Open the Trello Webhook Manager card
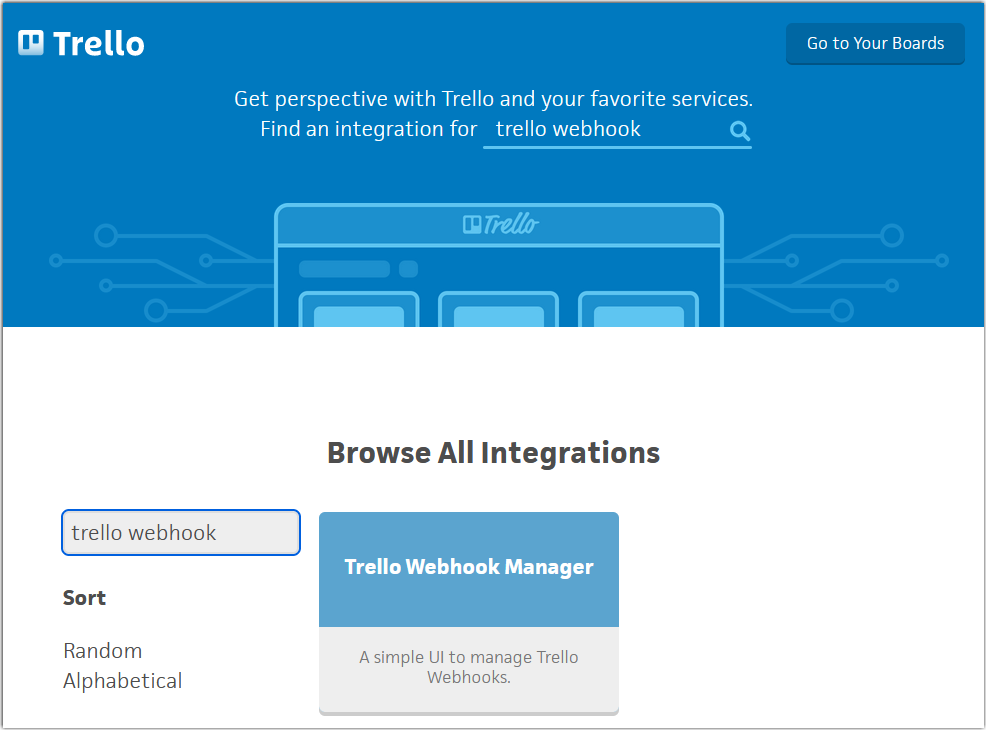 [469, 613]
